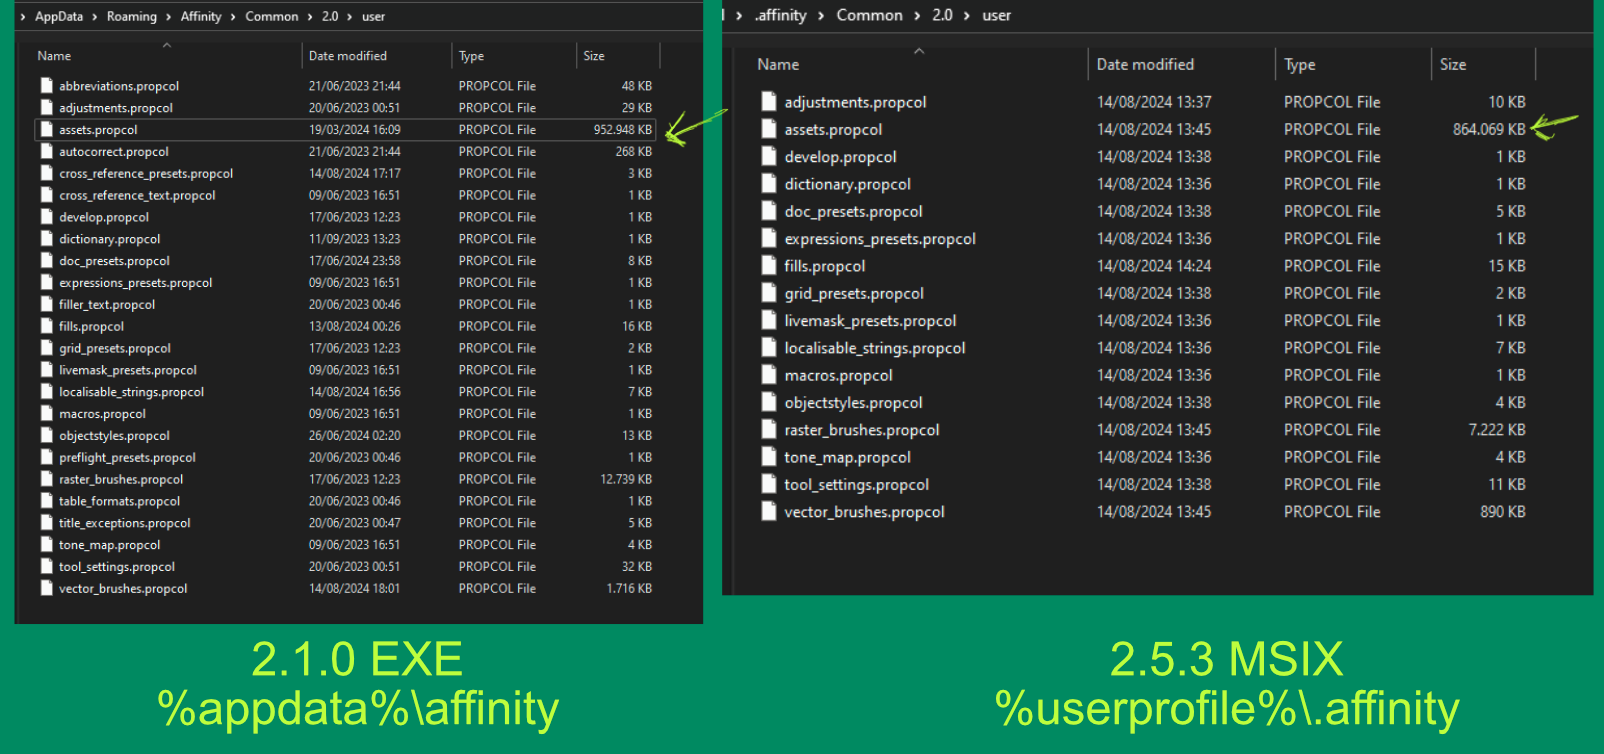Screen dimensions: 1604x754
Task: Click file icon of adjustments.propcol in right window
Action: [x=768, y=102]
